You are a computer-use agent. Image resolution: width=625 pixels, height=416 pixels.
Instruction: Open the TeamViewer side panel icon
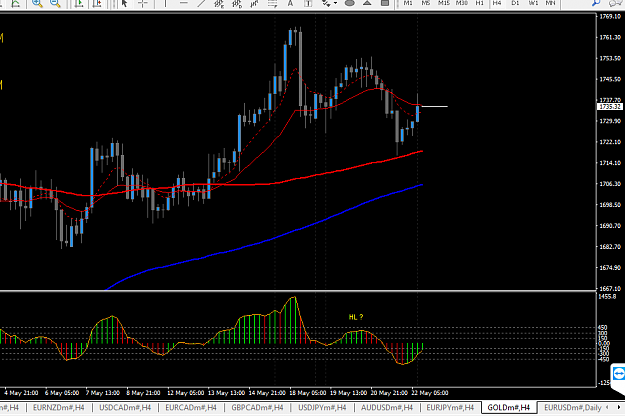click(x=618, y=374)
